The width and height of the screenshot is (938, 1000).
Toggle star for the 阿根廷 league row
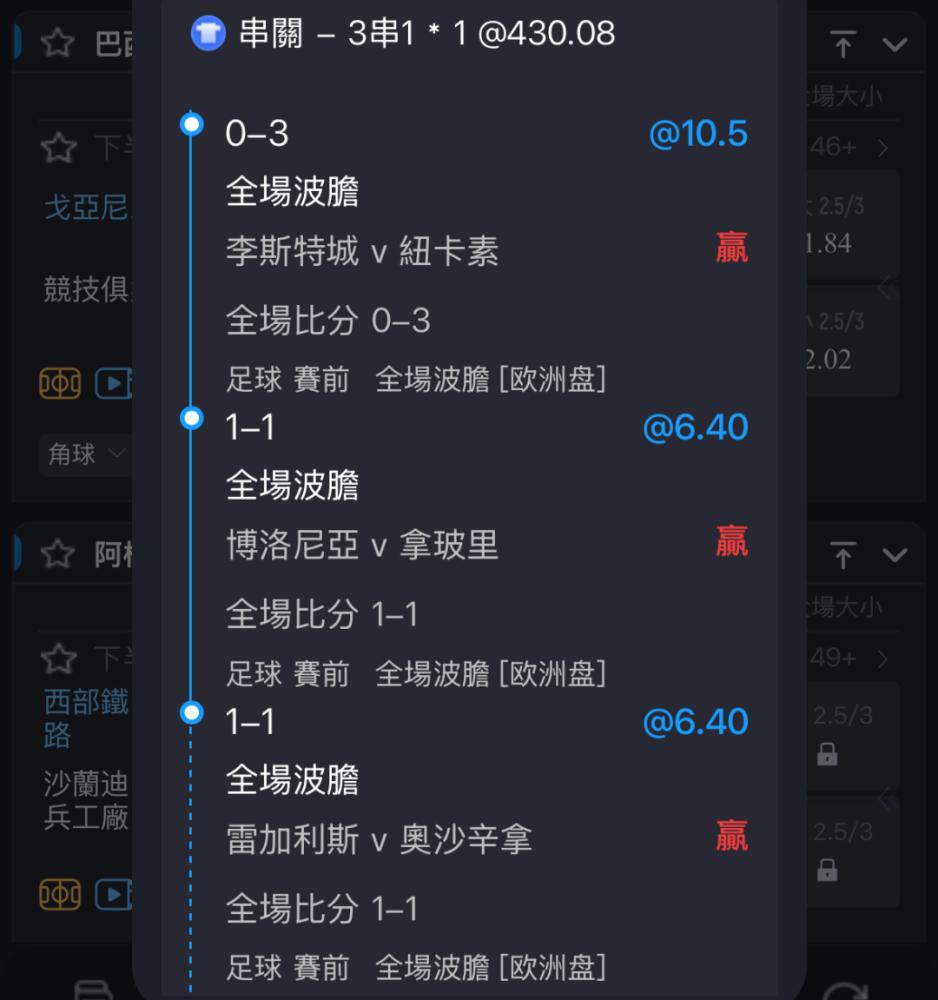[x=57, y=553]
